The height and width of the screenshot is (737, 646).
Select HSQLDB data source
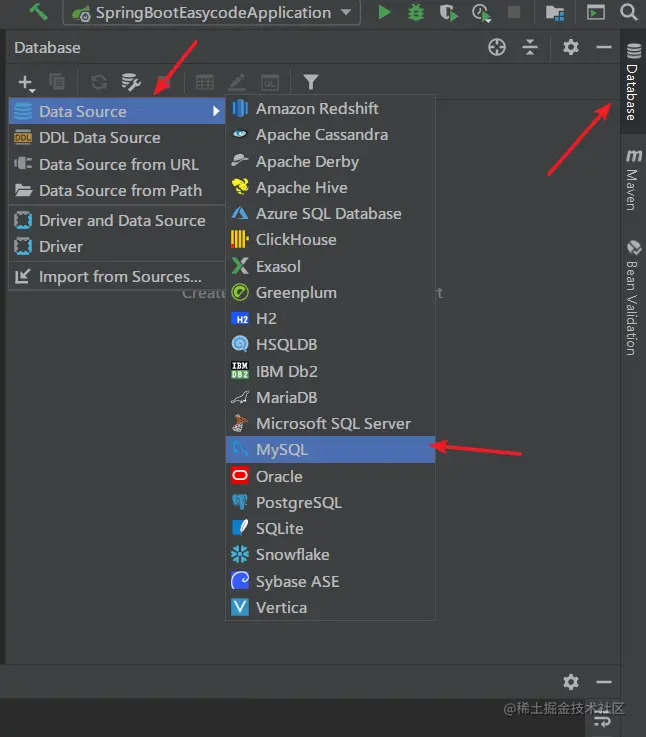pos(331,345)
